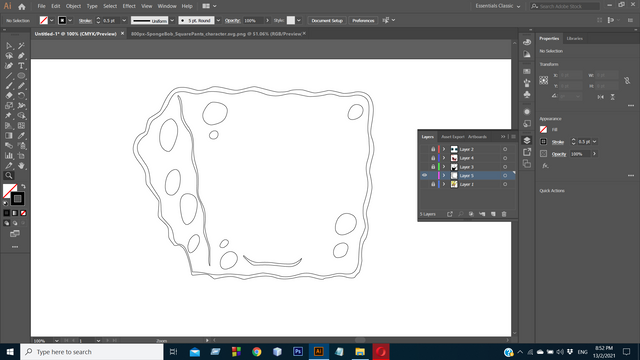Select the Line Segment tool
640x360 pixels.
9,76
